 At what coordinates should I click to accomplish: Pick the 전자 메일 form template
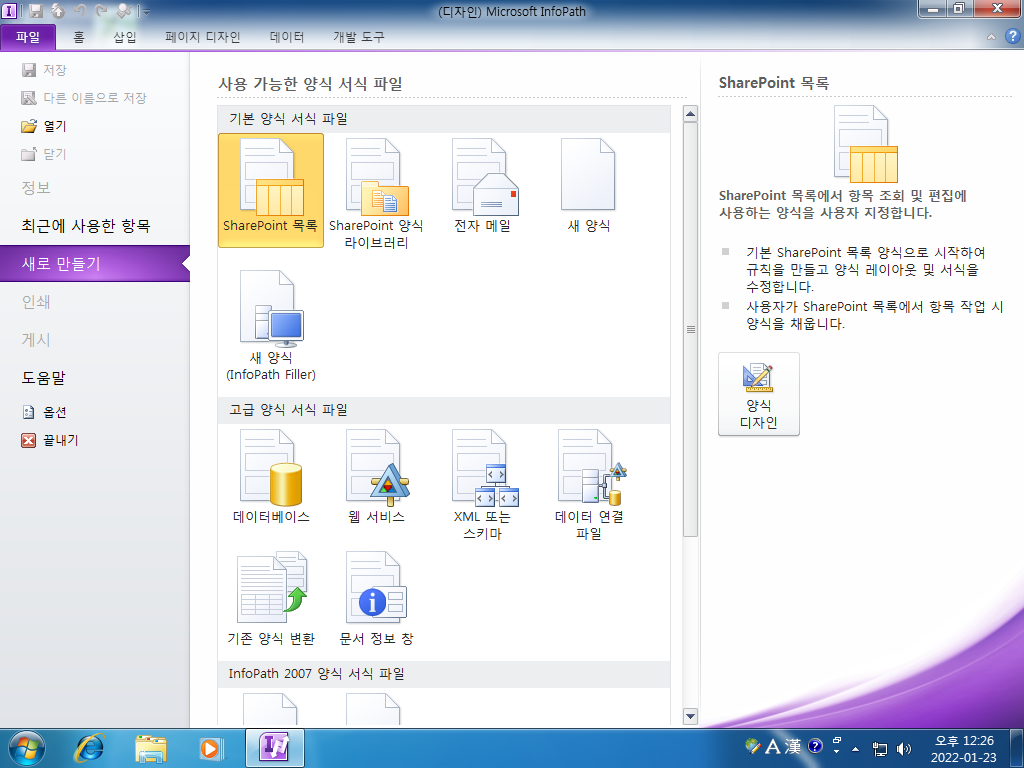pos(483,186)
